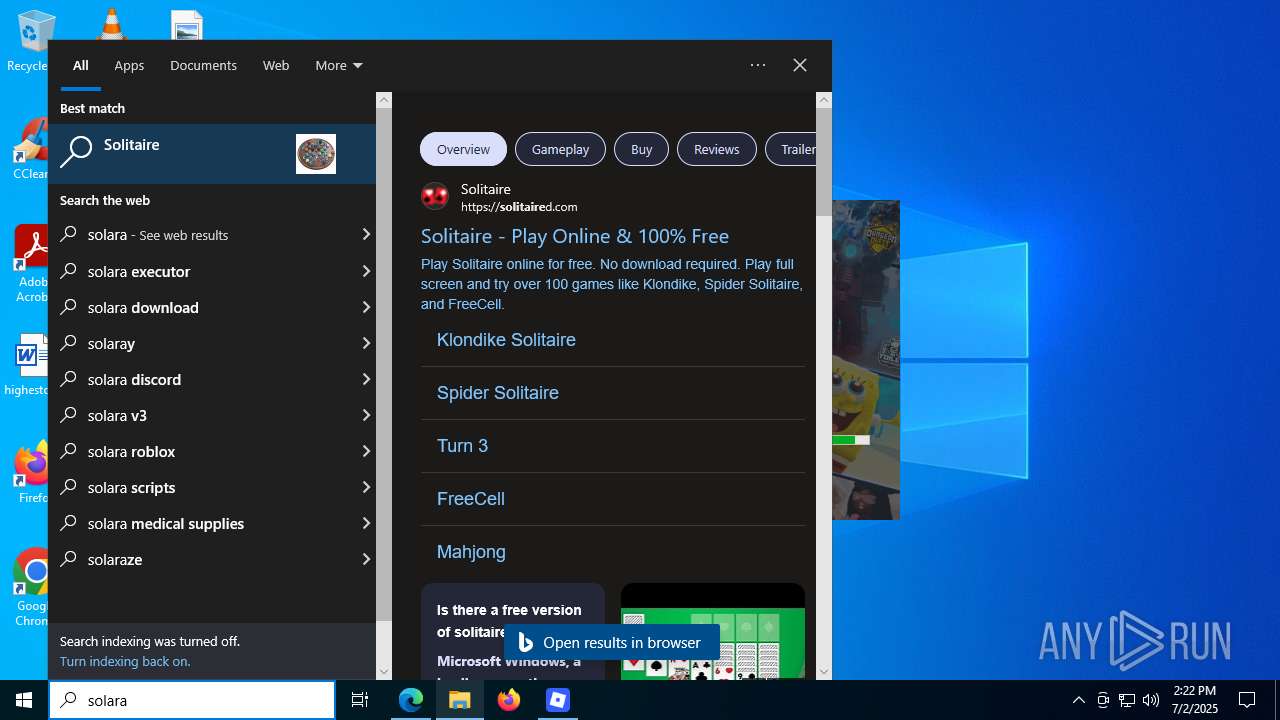
Task: Click search icon next to 'solara executor'
Action: tap(69, 271)
